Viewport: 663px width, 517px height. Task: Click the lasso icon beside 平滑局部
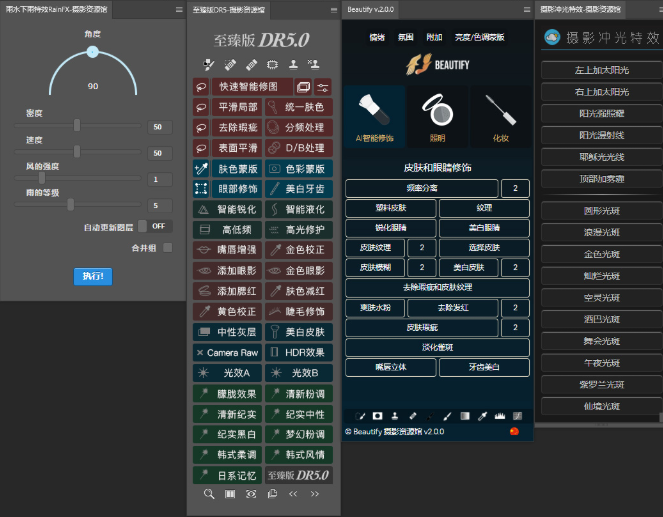click(x=201, y=107)
